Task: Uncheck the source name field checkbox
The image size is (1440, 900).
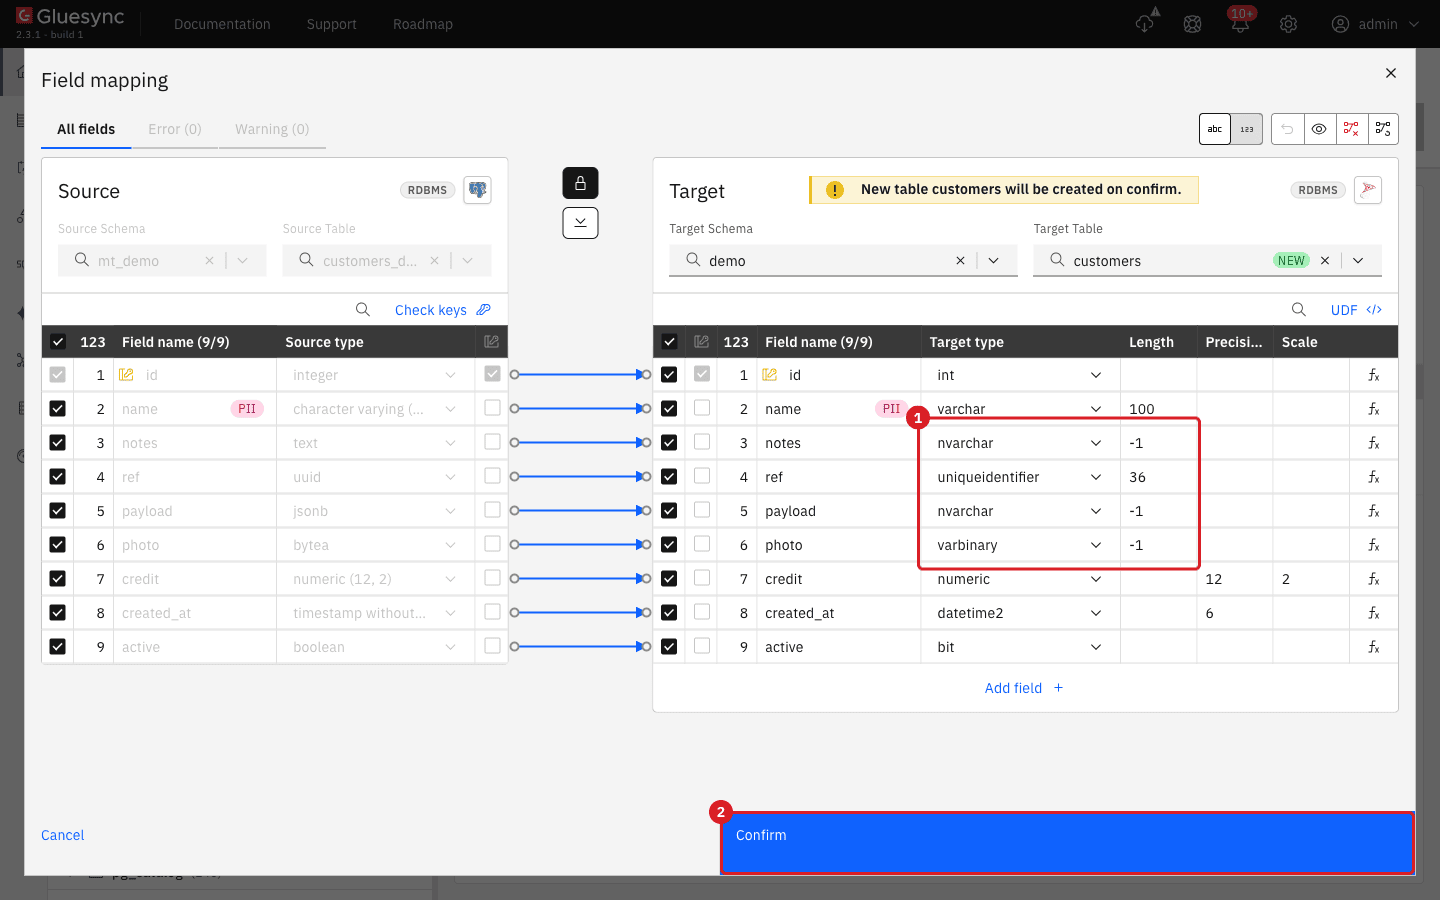Action: pyautogui.click(x=58, y=409)
